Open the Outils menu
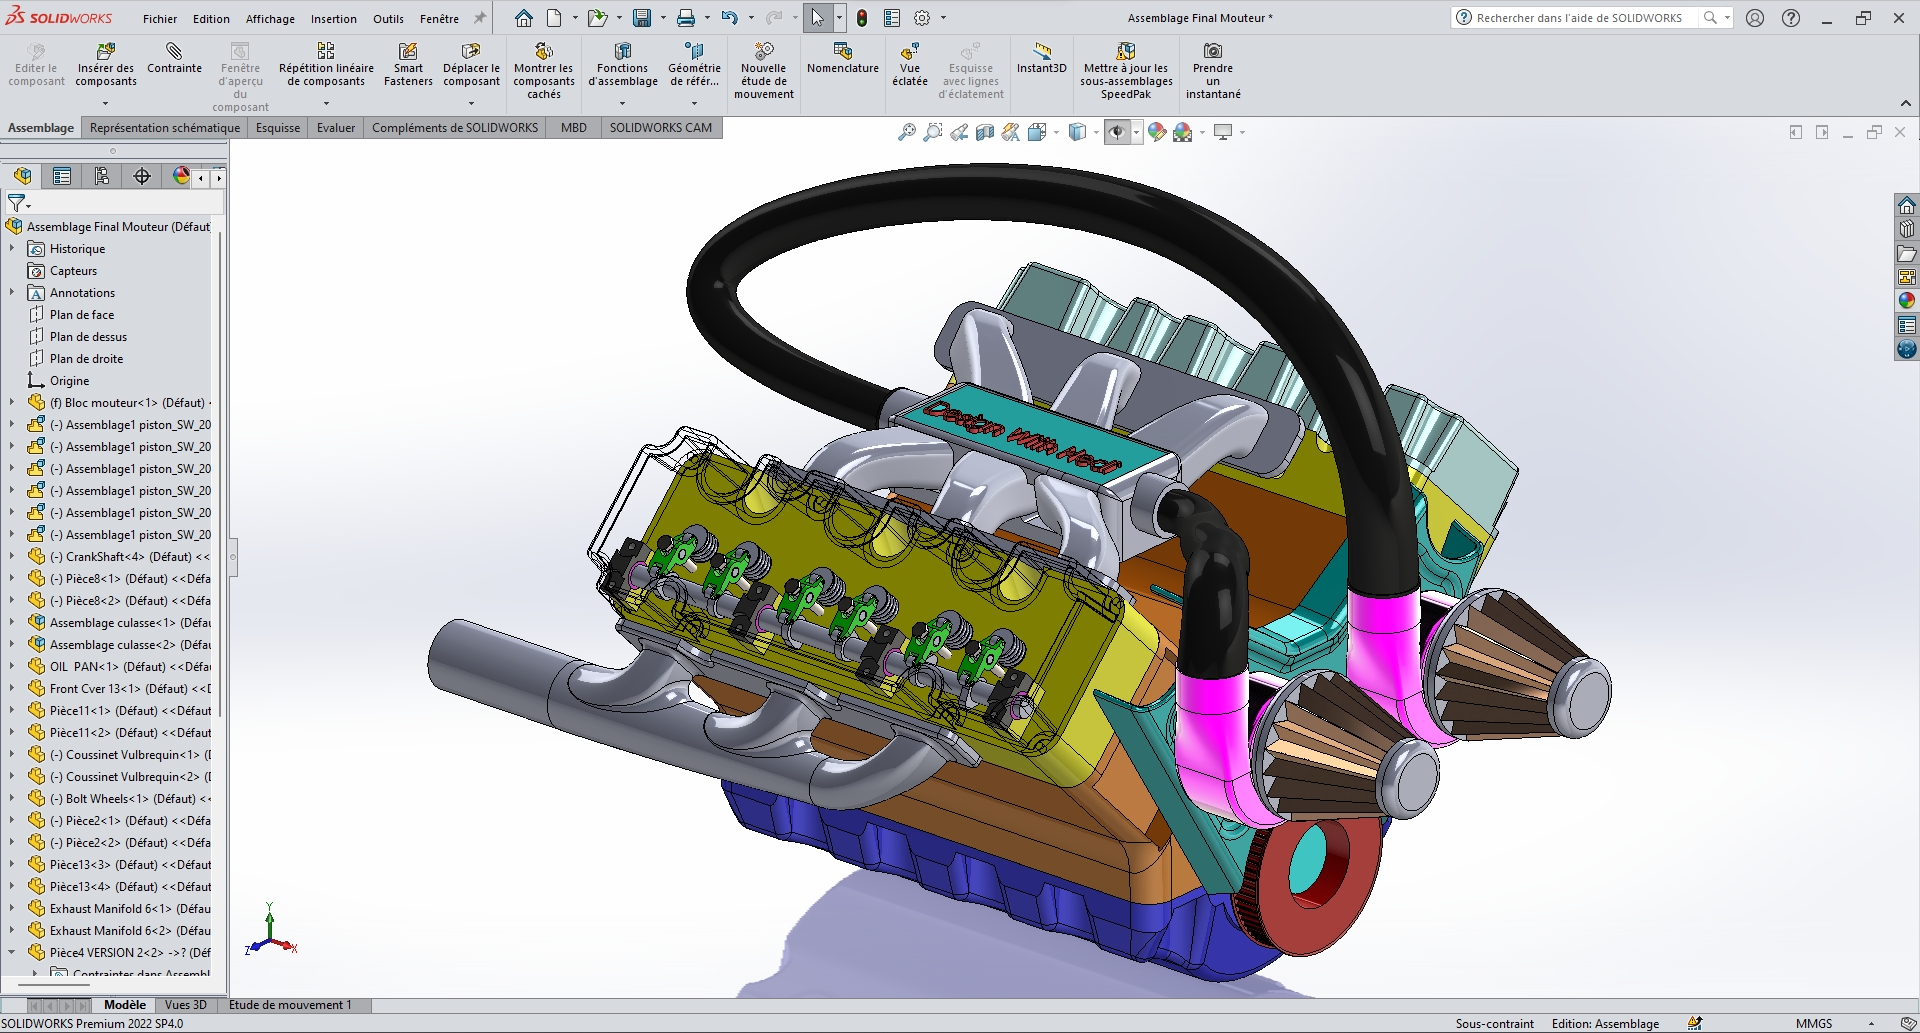 pyautogui.click(x=388, y=19)
